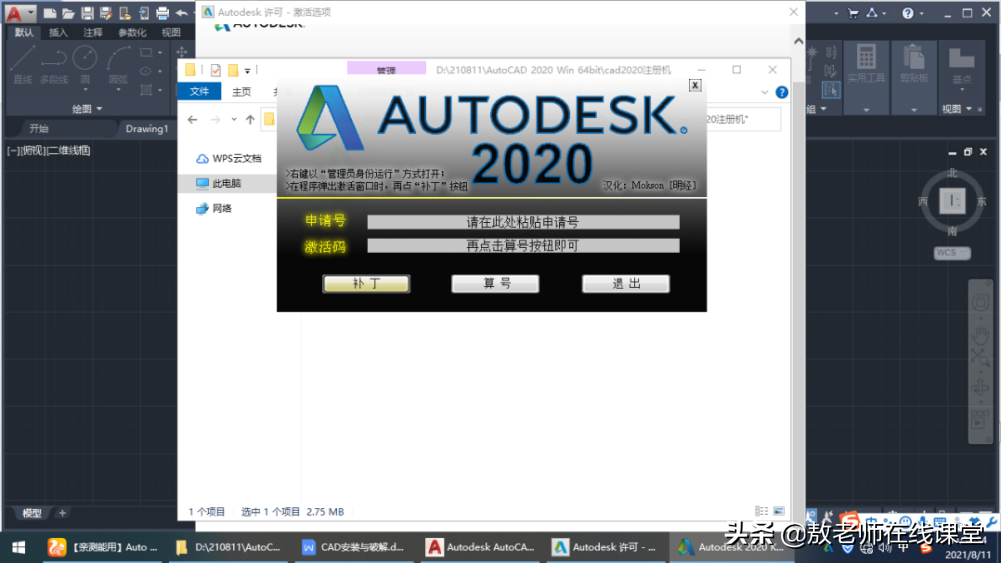This screenshot has width=1001, height=563.
Task: Click the 剪贴板 paste icon
Action: 914,57
